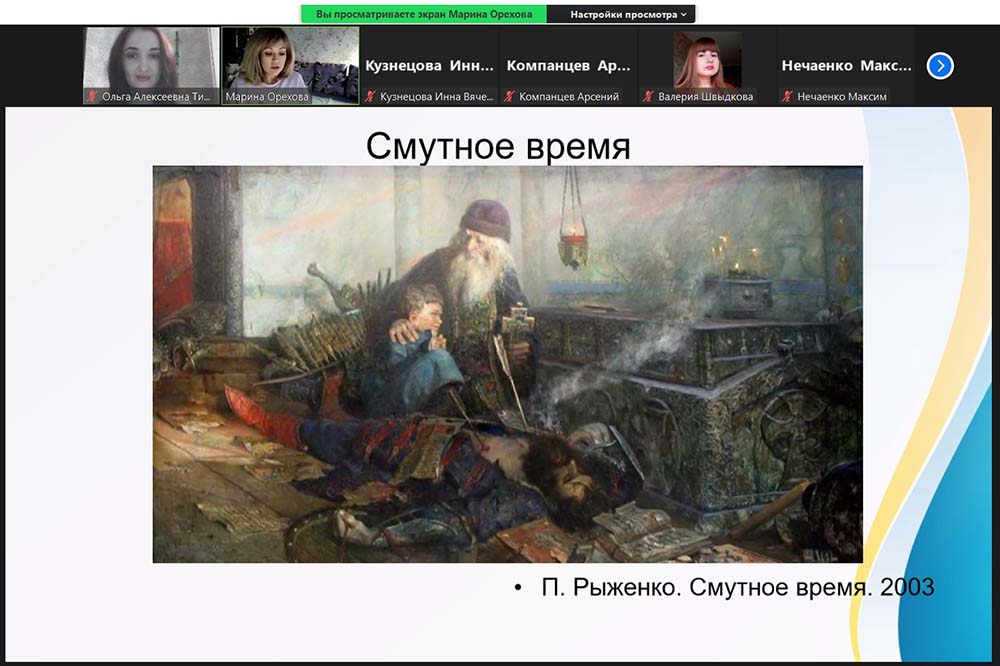
Task: Click the painting on the shared slide
Action: click(507, 364)
